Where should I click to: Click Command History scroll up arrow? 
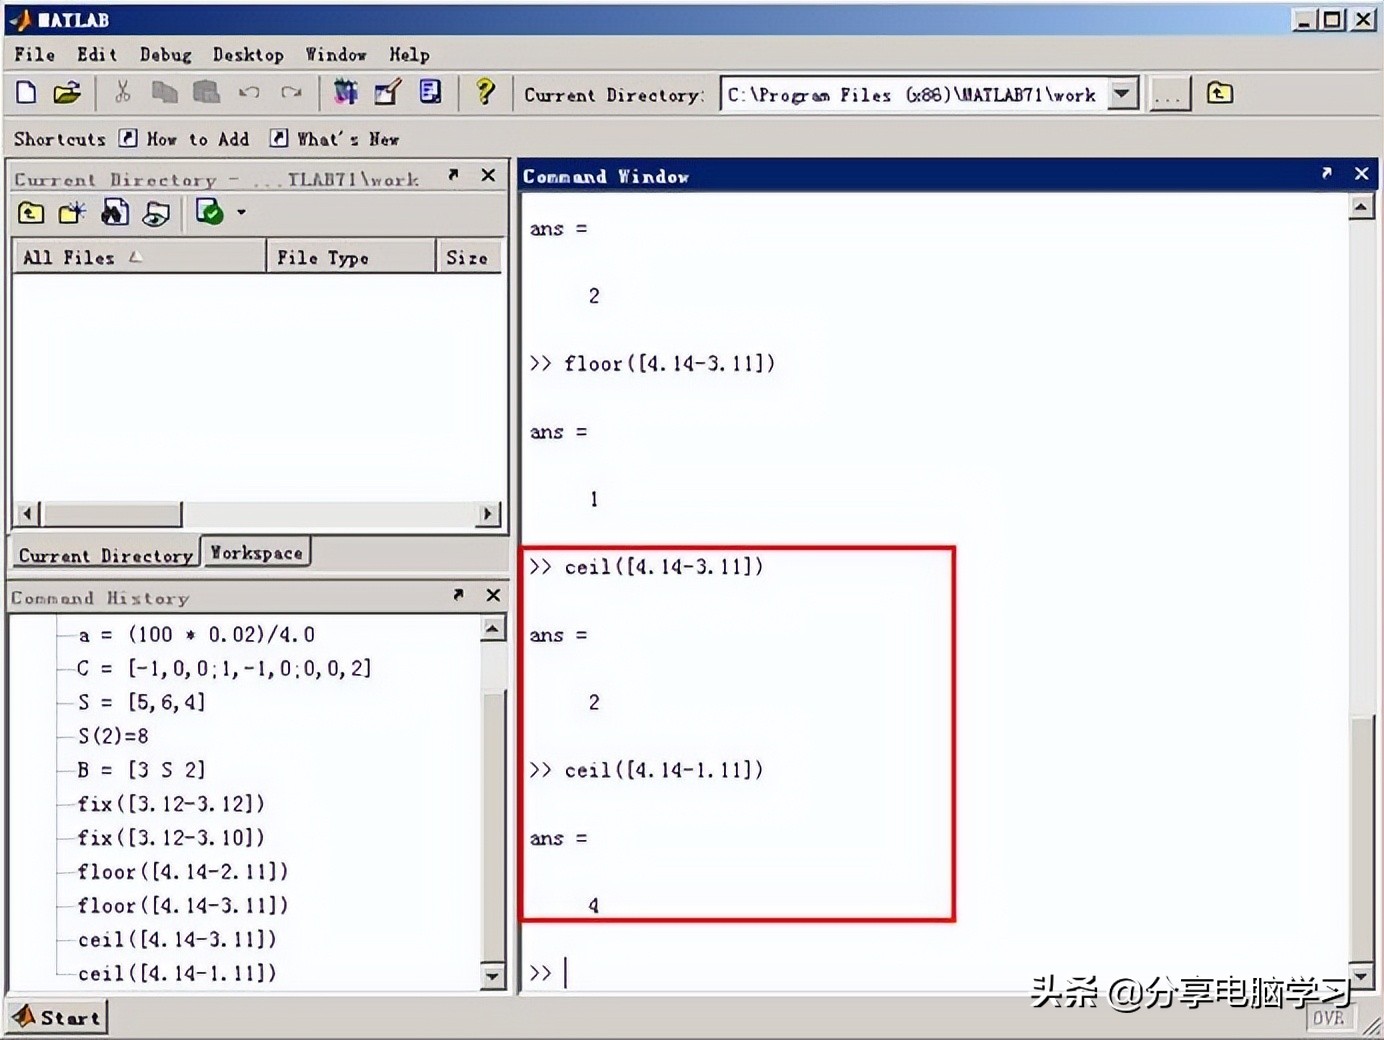pyautogui.click(x=493, y=629)
